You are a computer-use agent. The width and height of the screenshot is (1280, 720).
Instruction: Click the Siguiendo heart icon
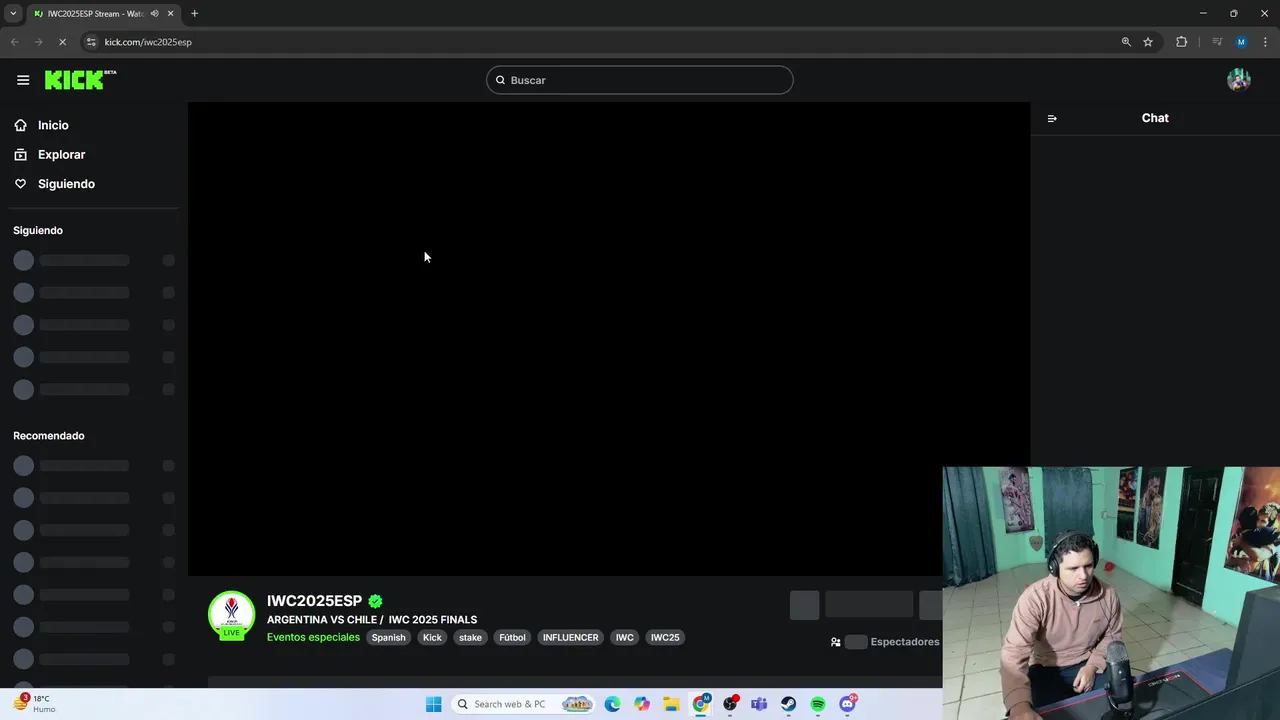(x=20, y=184)
